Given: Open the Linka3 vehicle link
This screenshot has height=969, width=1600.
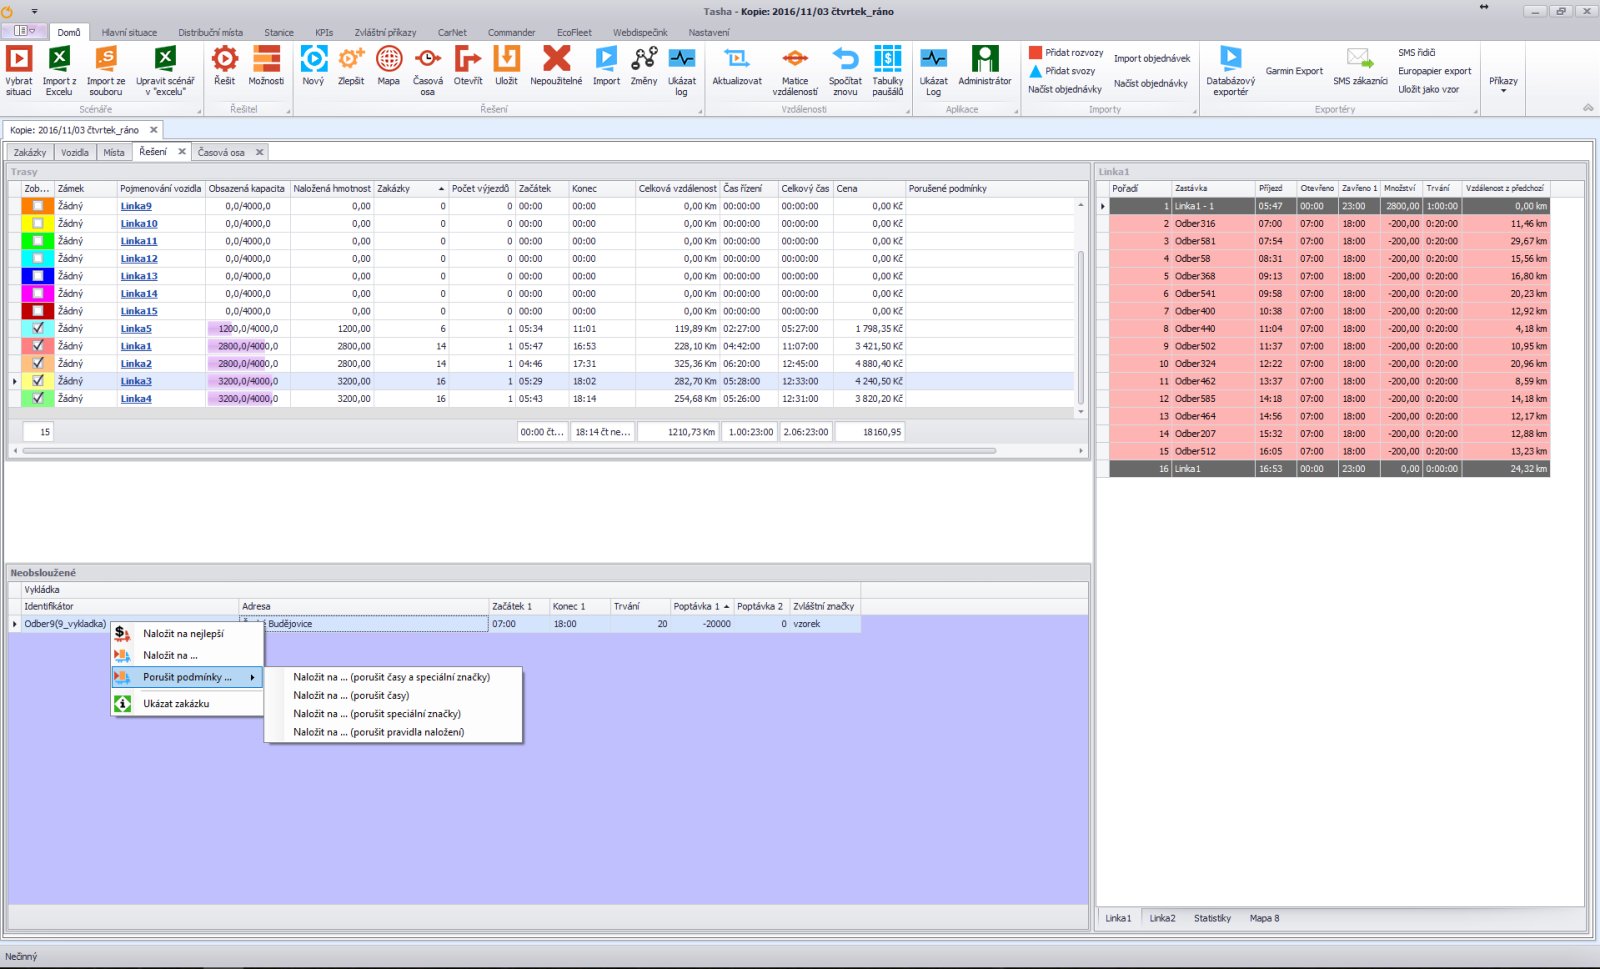Looking at the screenshot, I should (136, 381).
